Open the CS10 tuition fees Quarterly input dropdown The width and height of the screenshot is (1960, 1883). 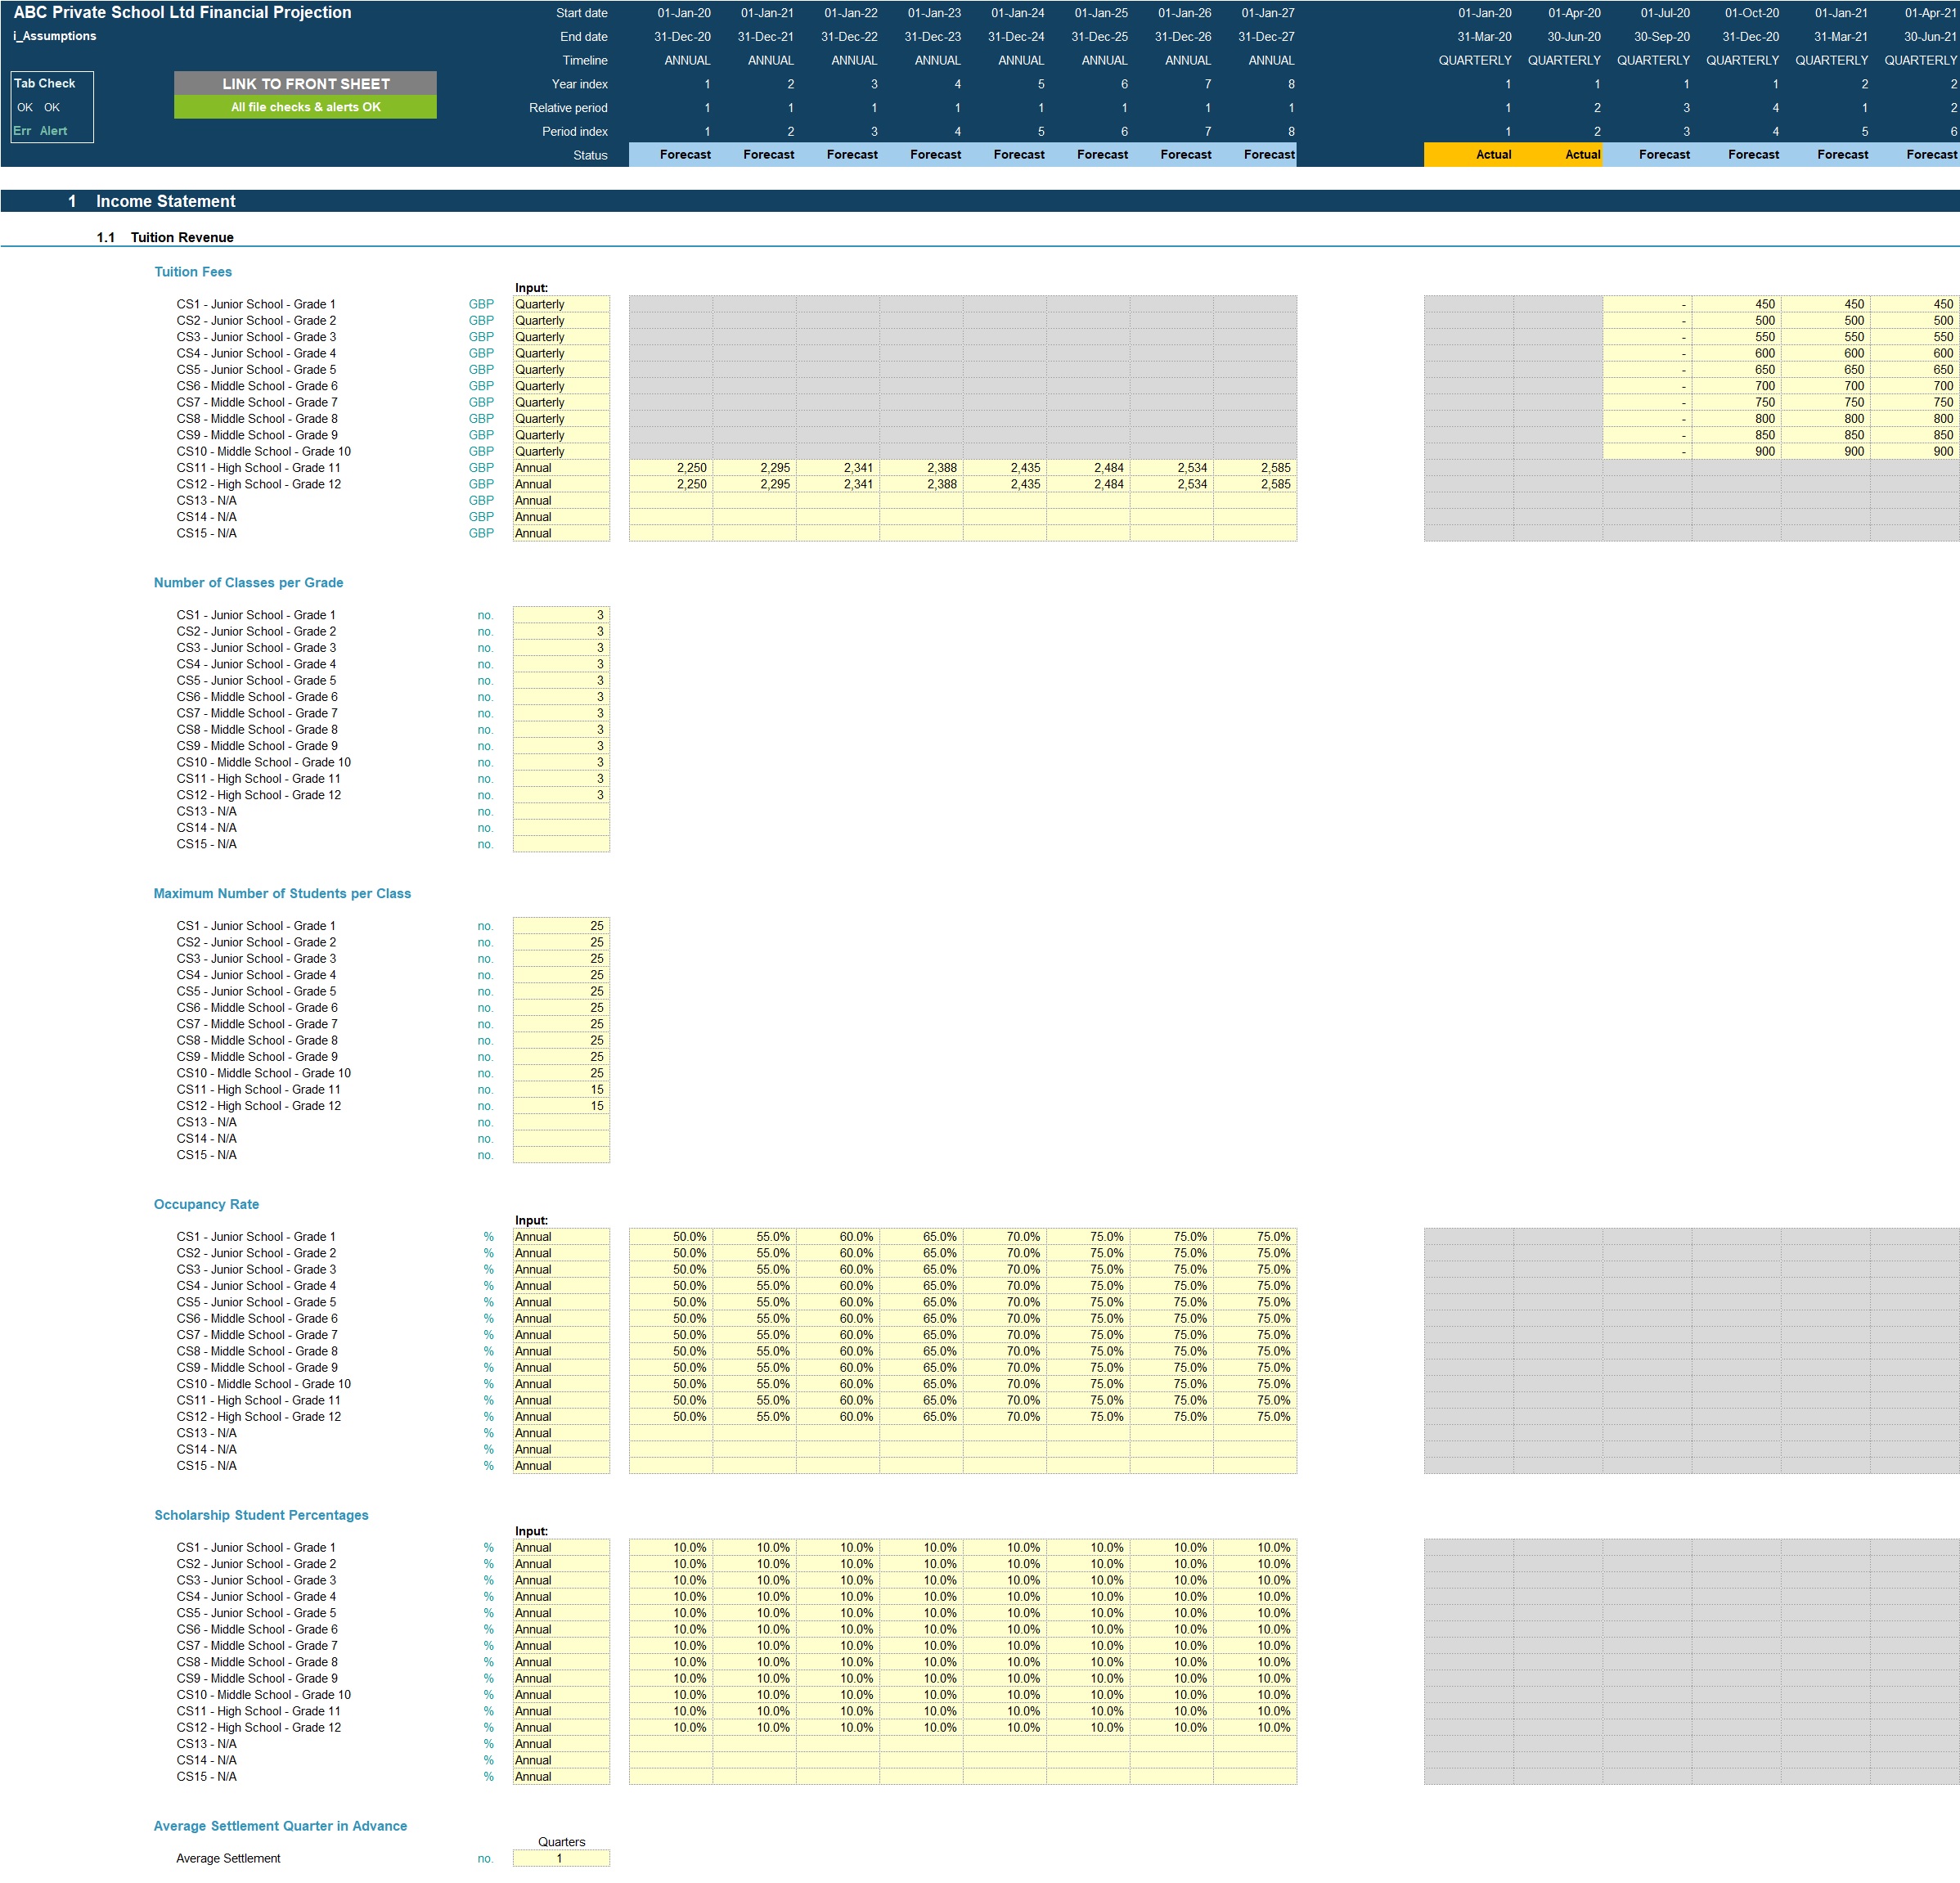click(x=561, y=452)
